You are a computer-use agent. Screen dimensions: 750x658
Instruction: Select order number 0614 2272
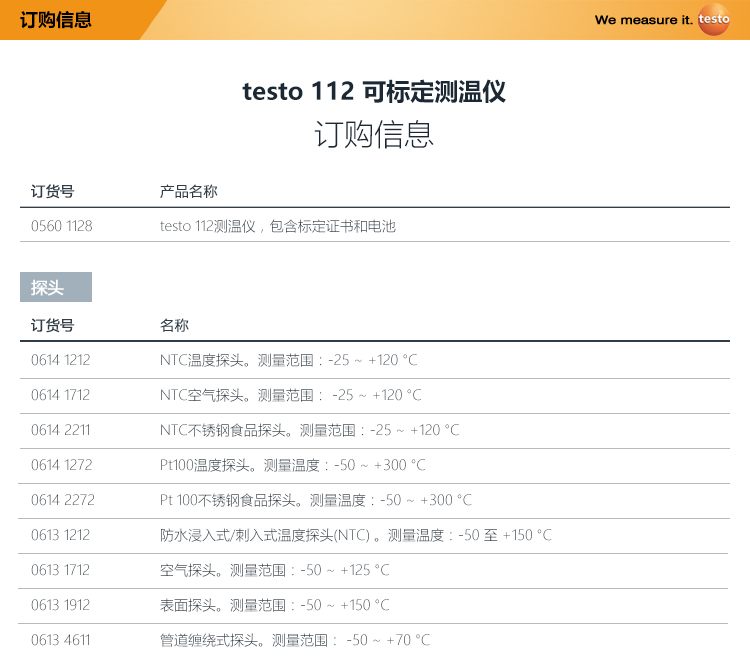pos(63,500)
